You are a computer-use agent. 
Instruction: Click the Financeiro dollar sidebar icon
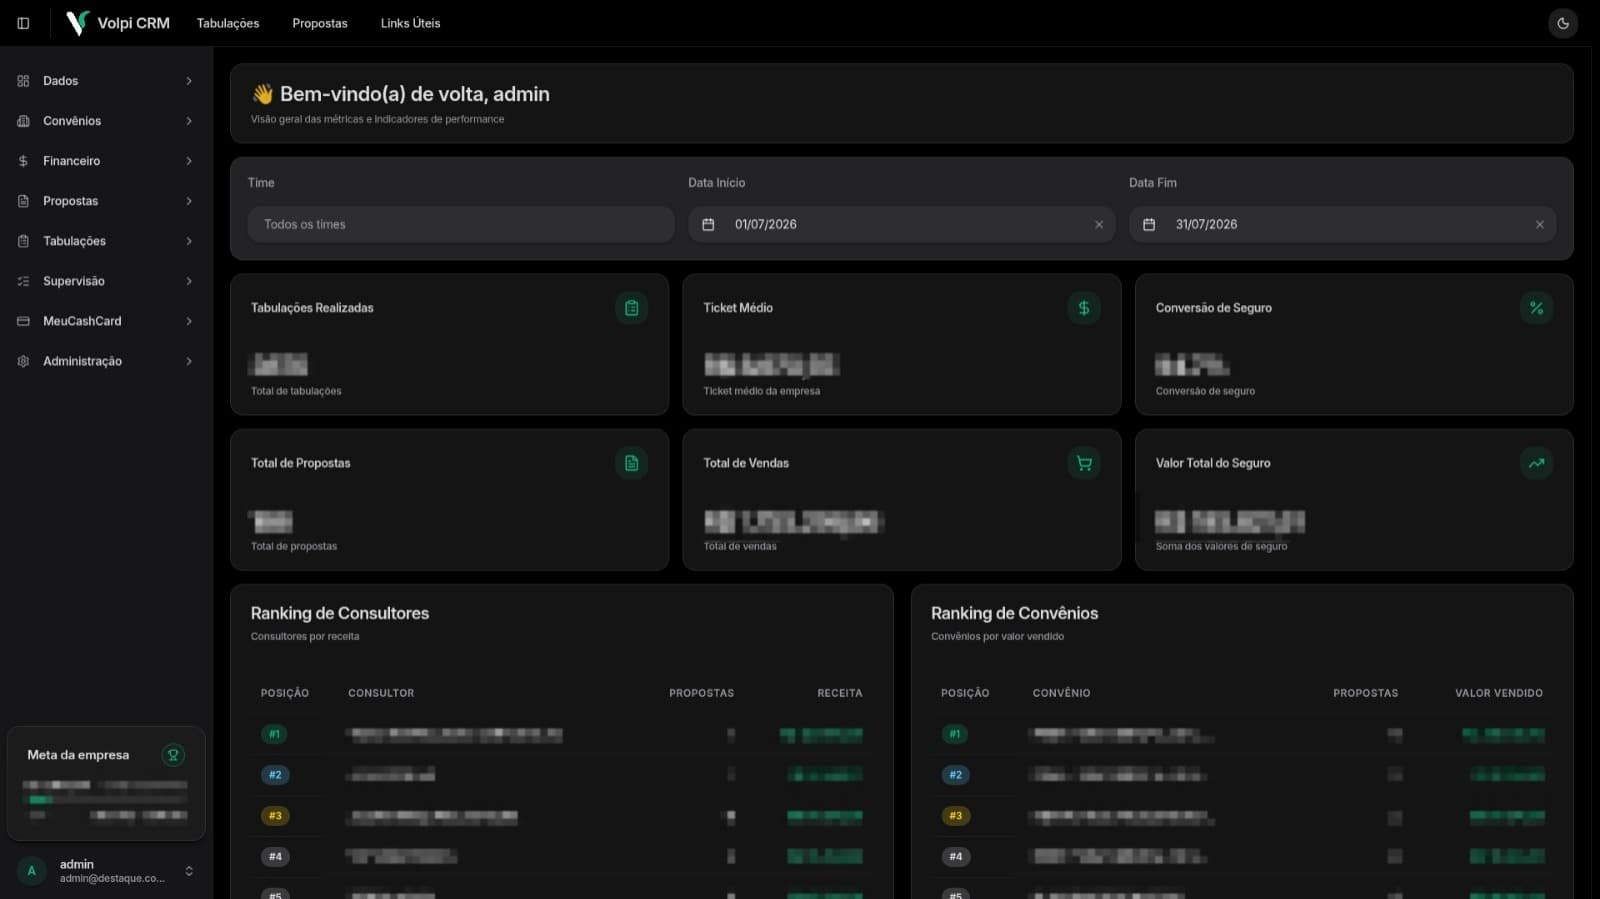point(23,161)
